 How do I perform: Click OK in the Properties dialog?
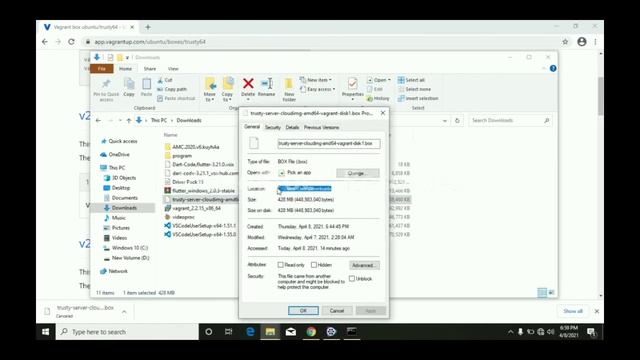pos(303,311)
